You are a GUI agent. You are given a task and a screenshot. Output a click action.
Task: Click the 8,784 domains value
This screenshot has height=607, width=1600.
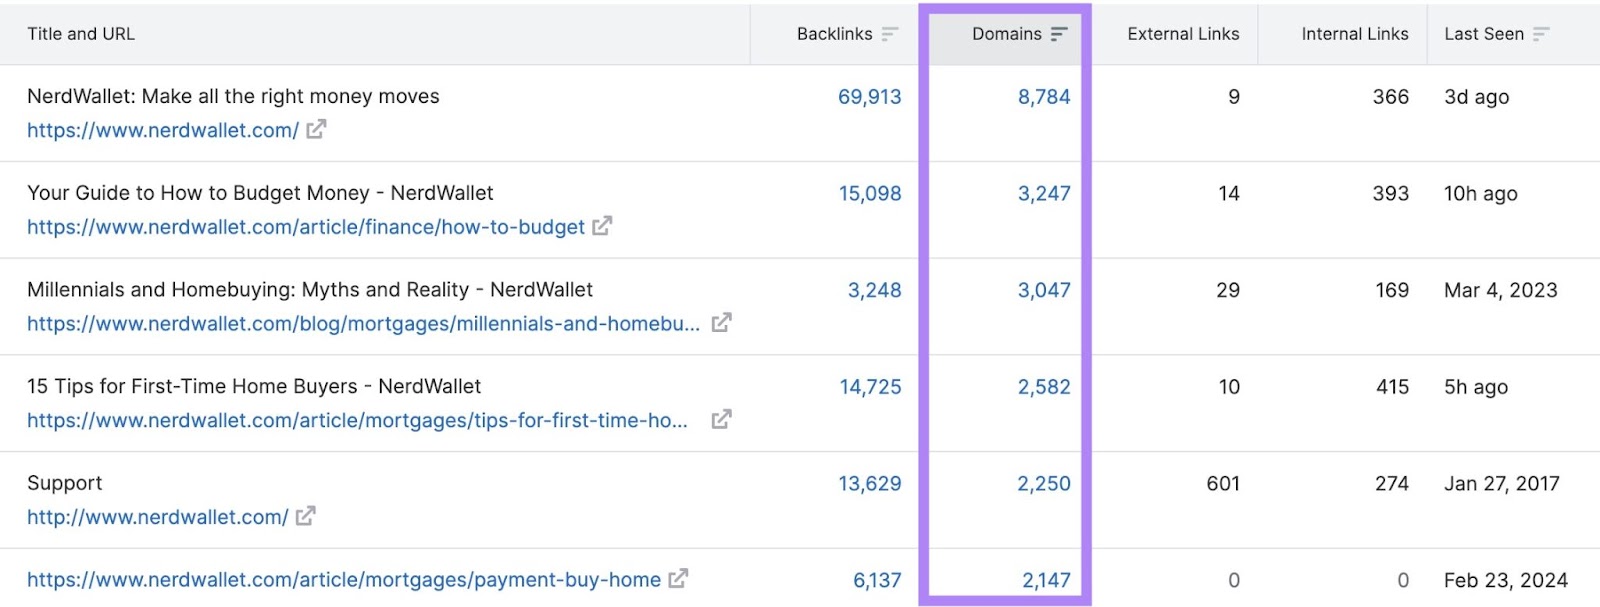coord(1043,97)
